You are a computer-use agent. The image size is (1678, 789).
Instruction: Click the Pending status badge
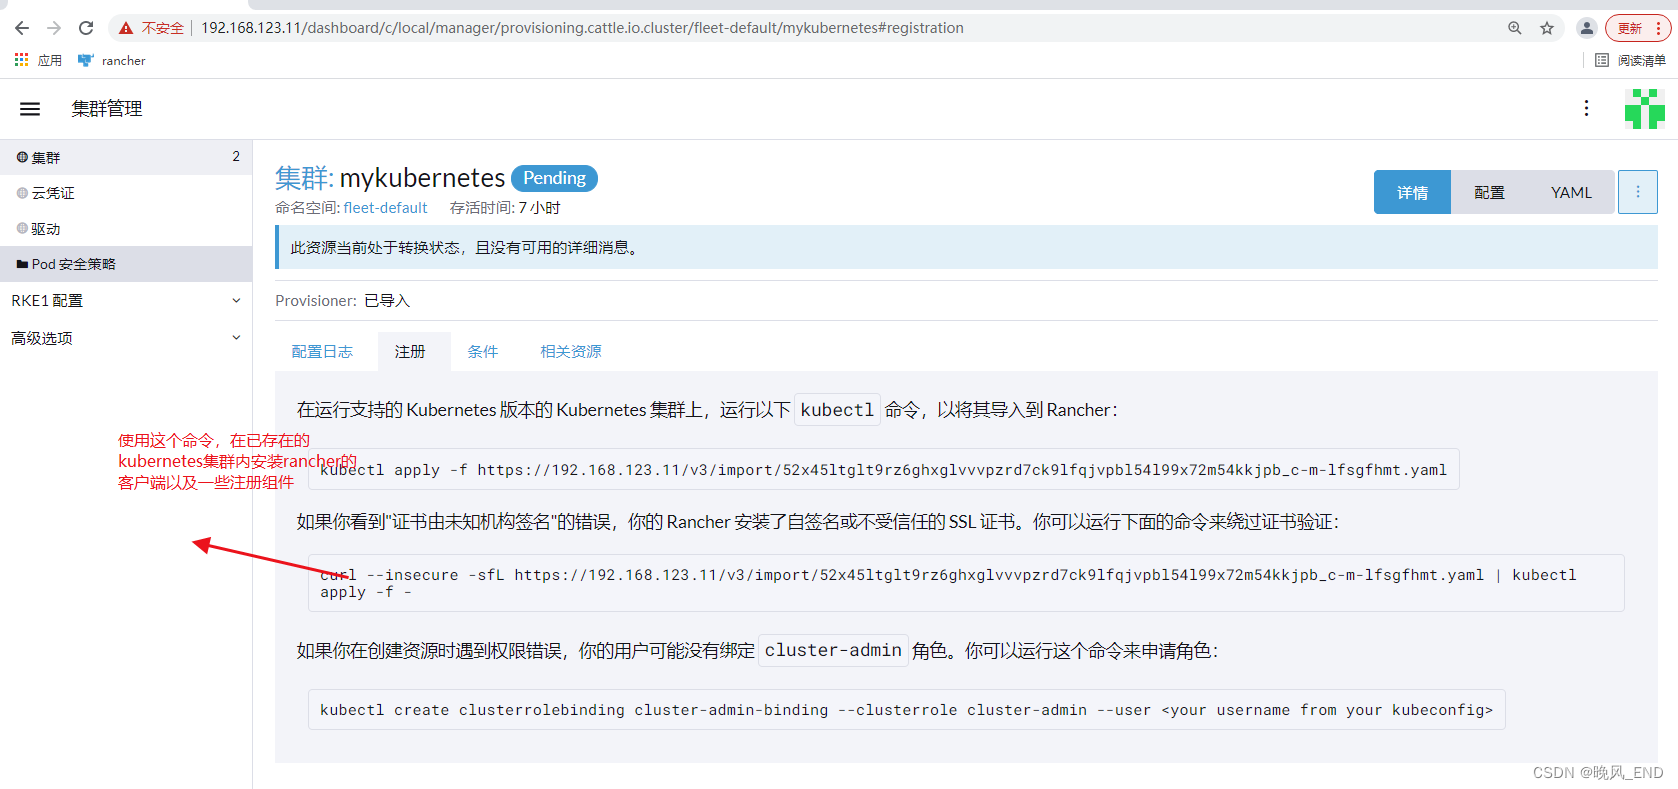[554, 178]
